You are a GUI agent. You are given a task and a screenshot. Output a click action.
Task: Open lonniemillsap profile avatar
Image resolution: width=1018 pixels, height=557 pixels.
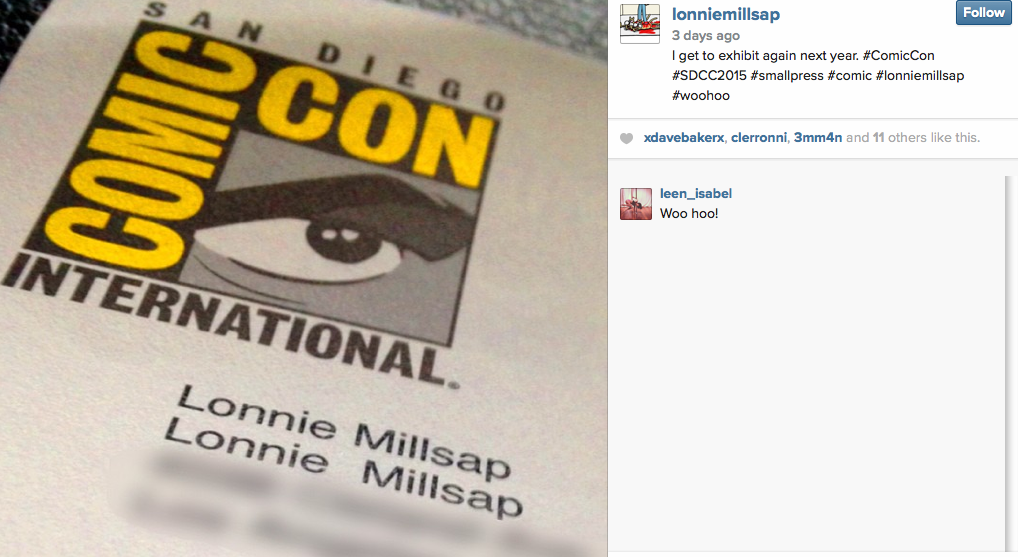pos(639,23)
